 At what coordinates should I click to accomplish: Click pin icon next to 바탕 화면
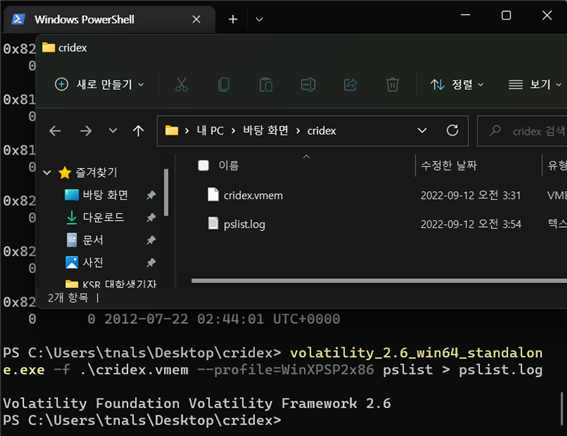point(151,195)
